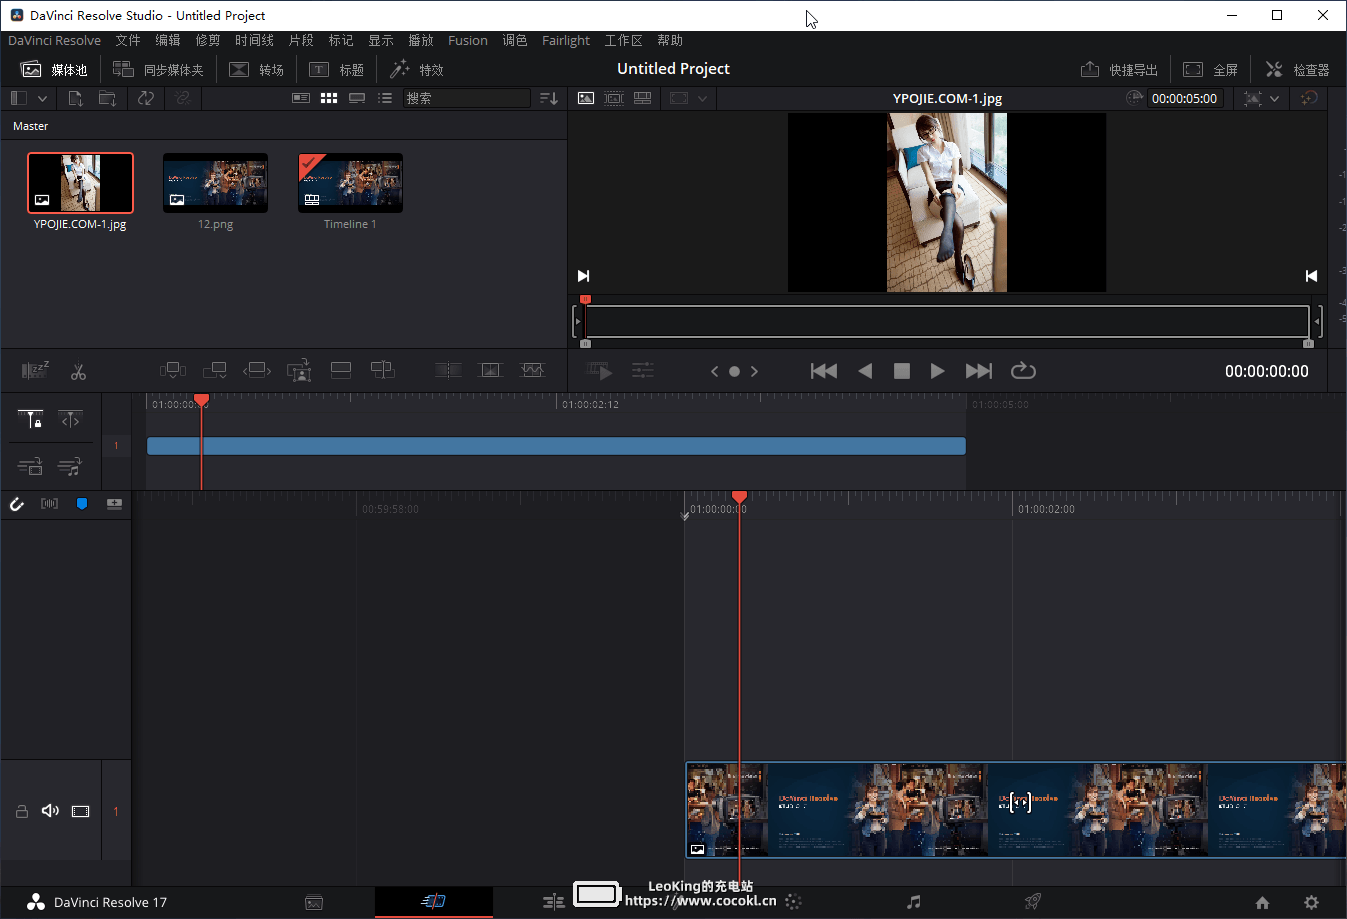Open the 转场 (Transitions) panel

[x=256, y=69]
